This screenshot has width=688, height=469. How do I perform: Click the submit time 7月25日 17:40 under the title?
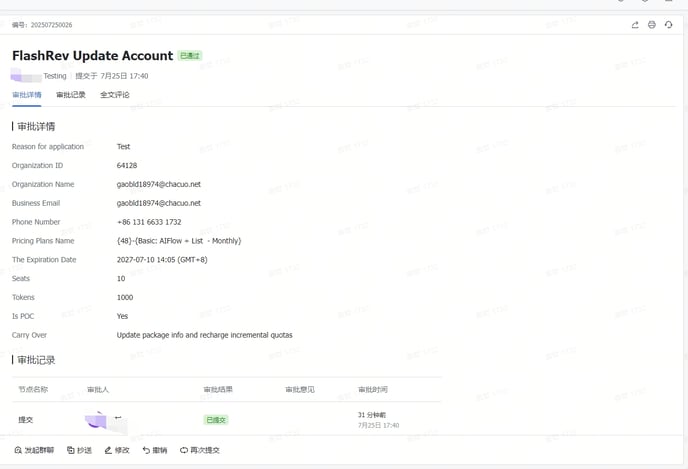(x=112, y=76)
